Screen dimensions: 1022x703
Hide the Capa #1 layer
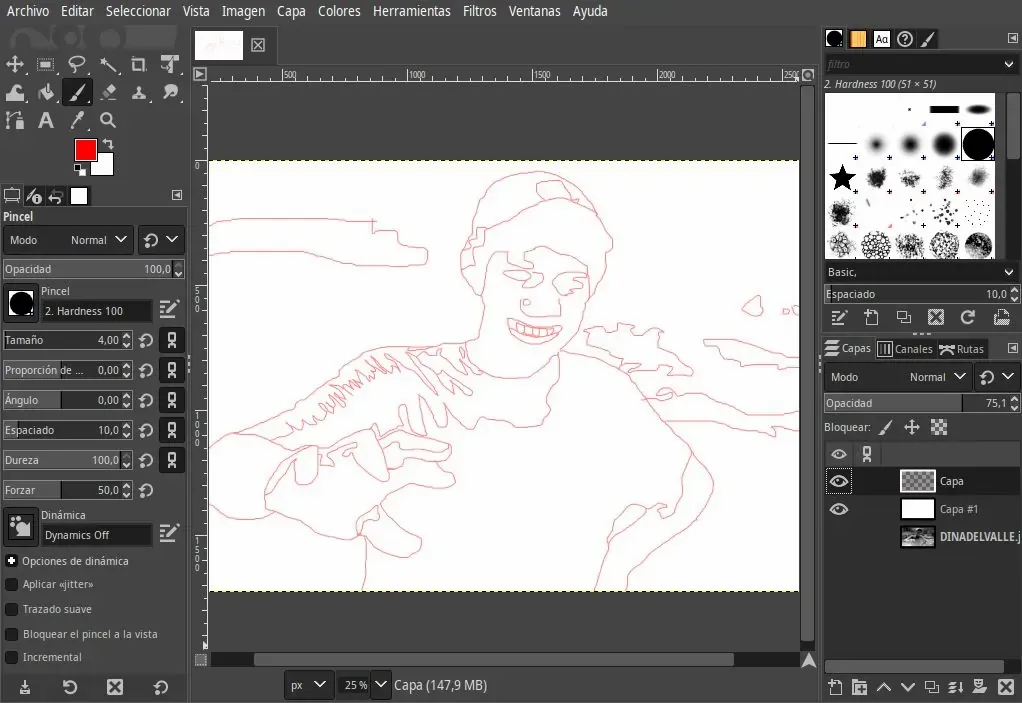click(x=839, y=509)
